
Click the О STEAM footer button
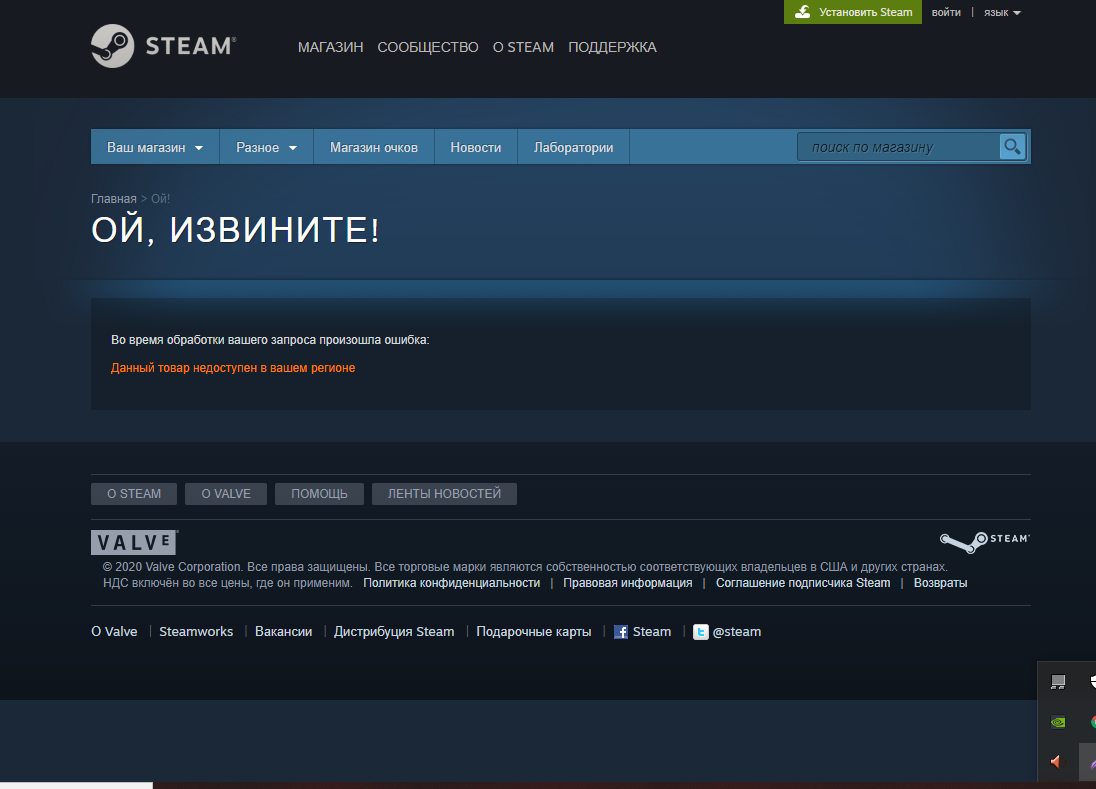pyautogui.click(x=134, y=494)
